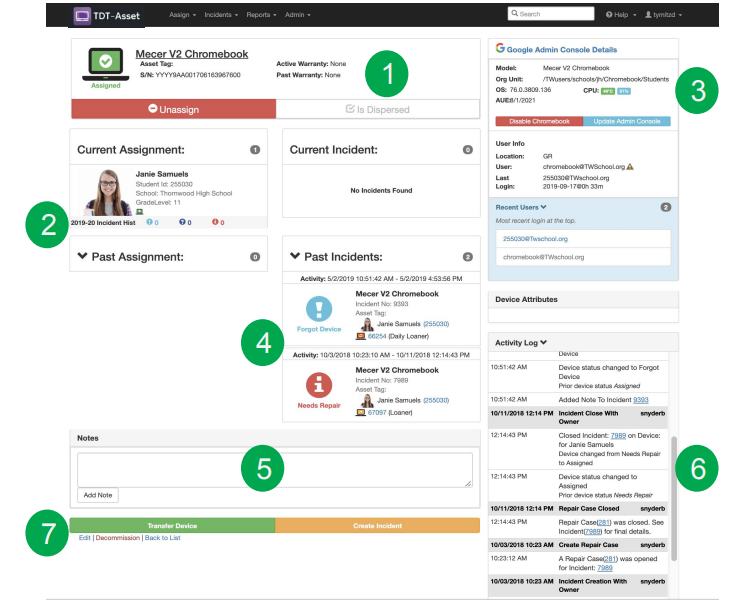Click the Decommission link

coord(117,538)
